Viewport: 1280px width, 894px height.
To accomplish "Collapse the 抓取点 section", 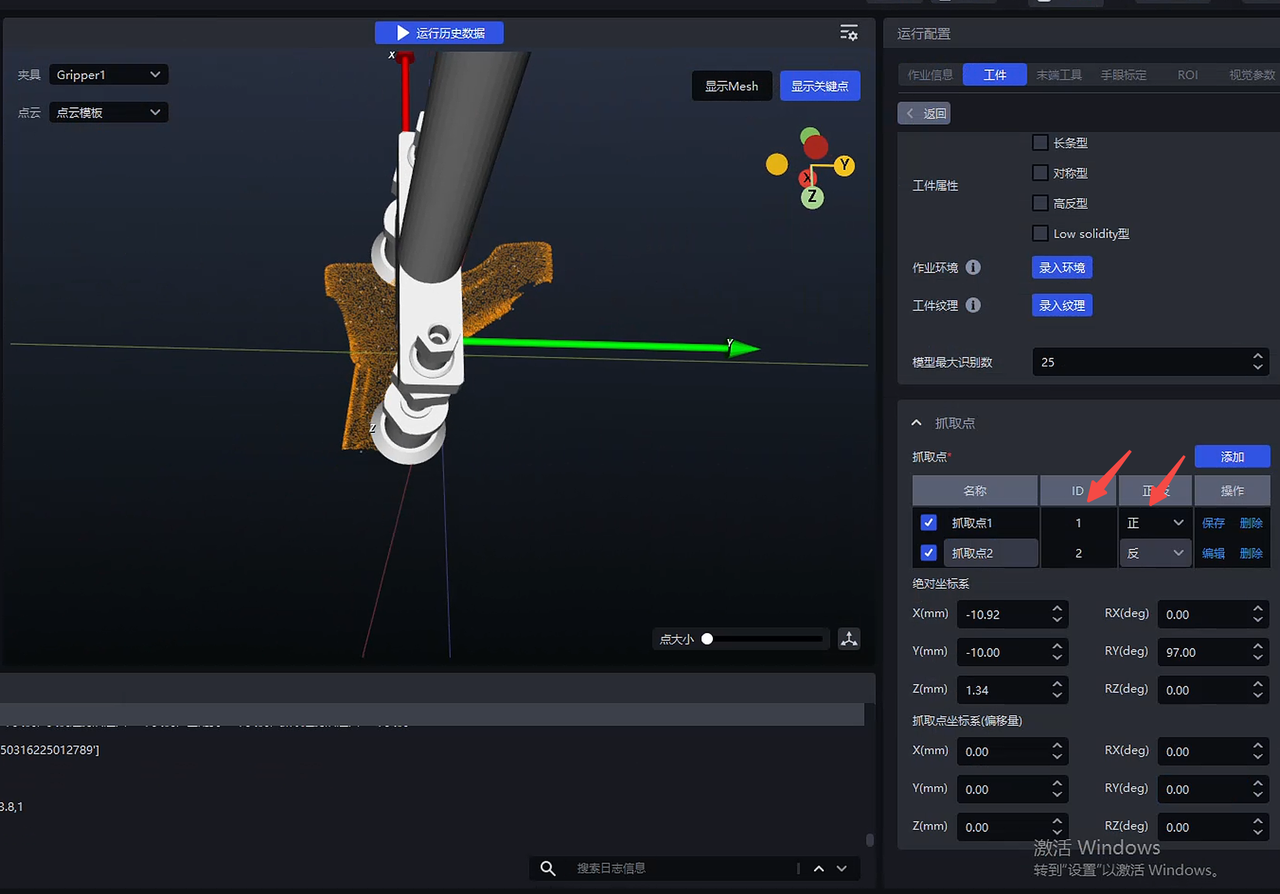I will pyautogui.click(x=917, y=423).
